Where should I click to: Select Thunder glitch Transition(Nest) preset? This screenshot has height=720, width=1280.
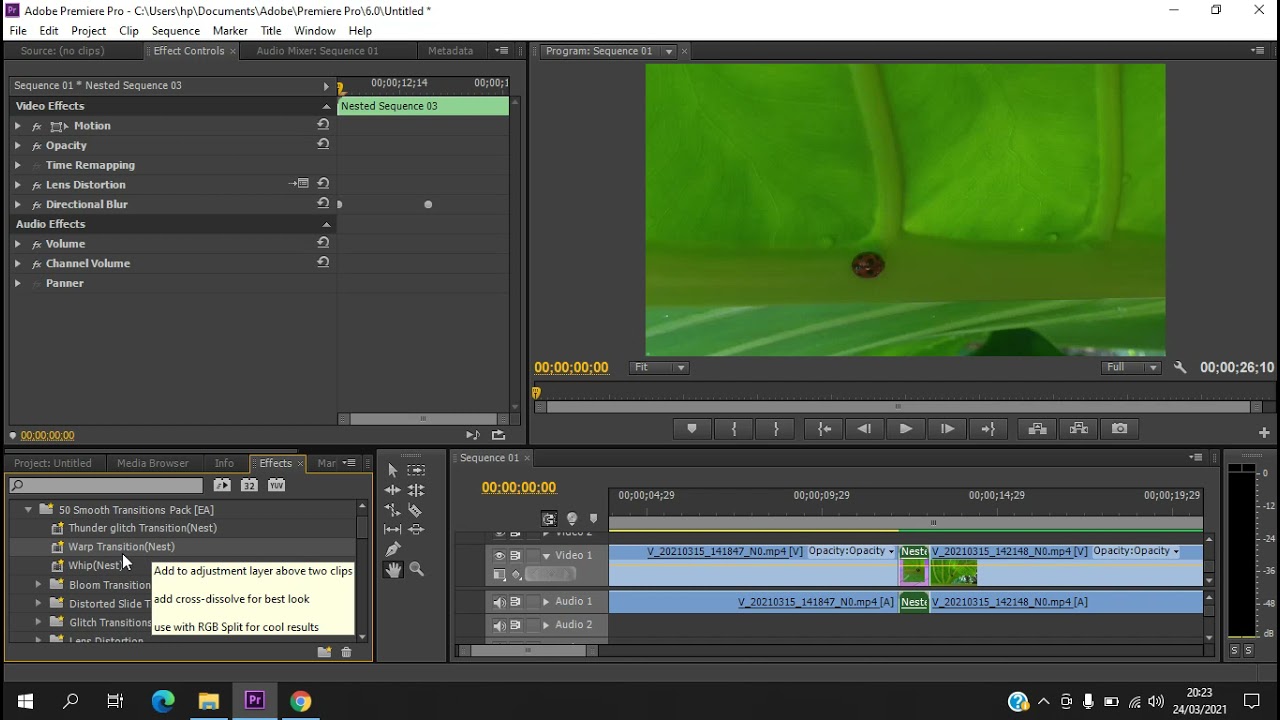pos(142,528)
